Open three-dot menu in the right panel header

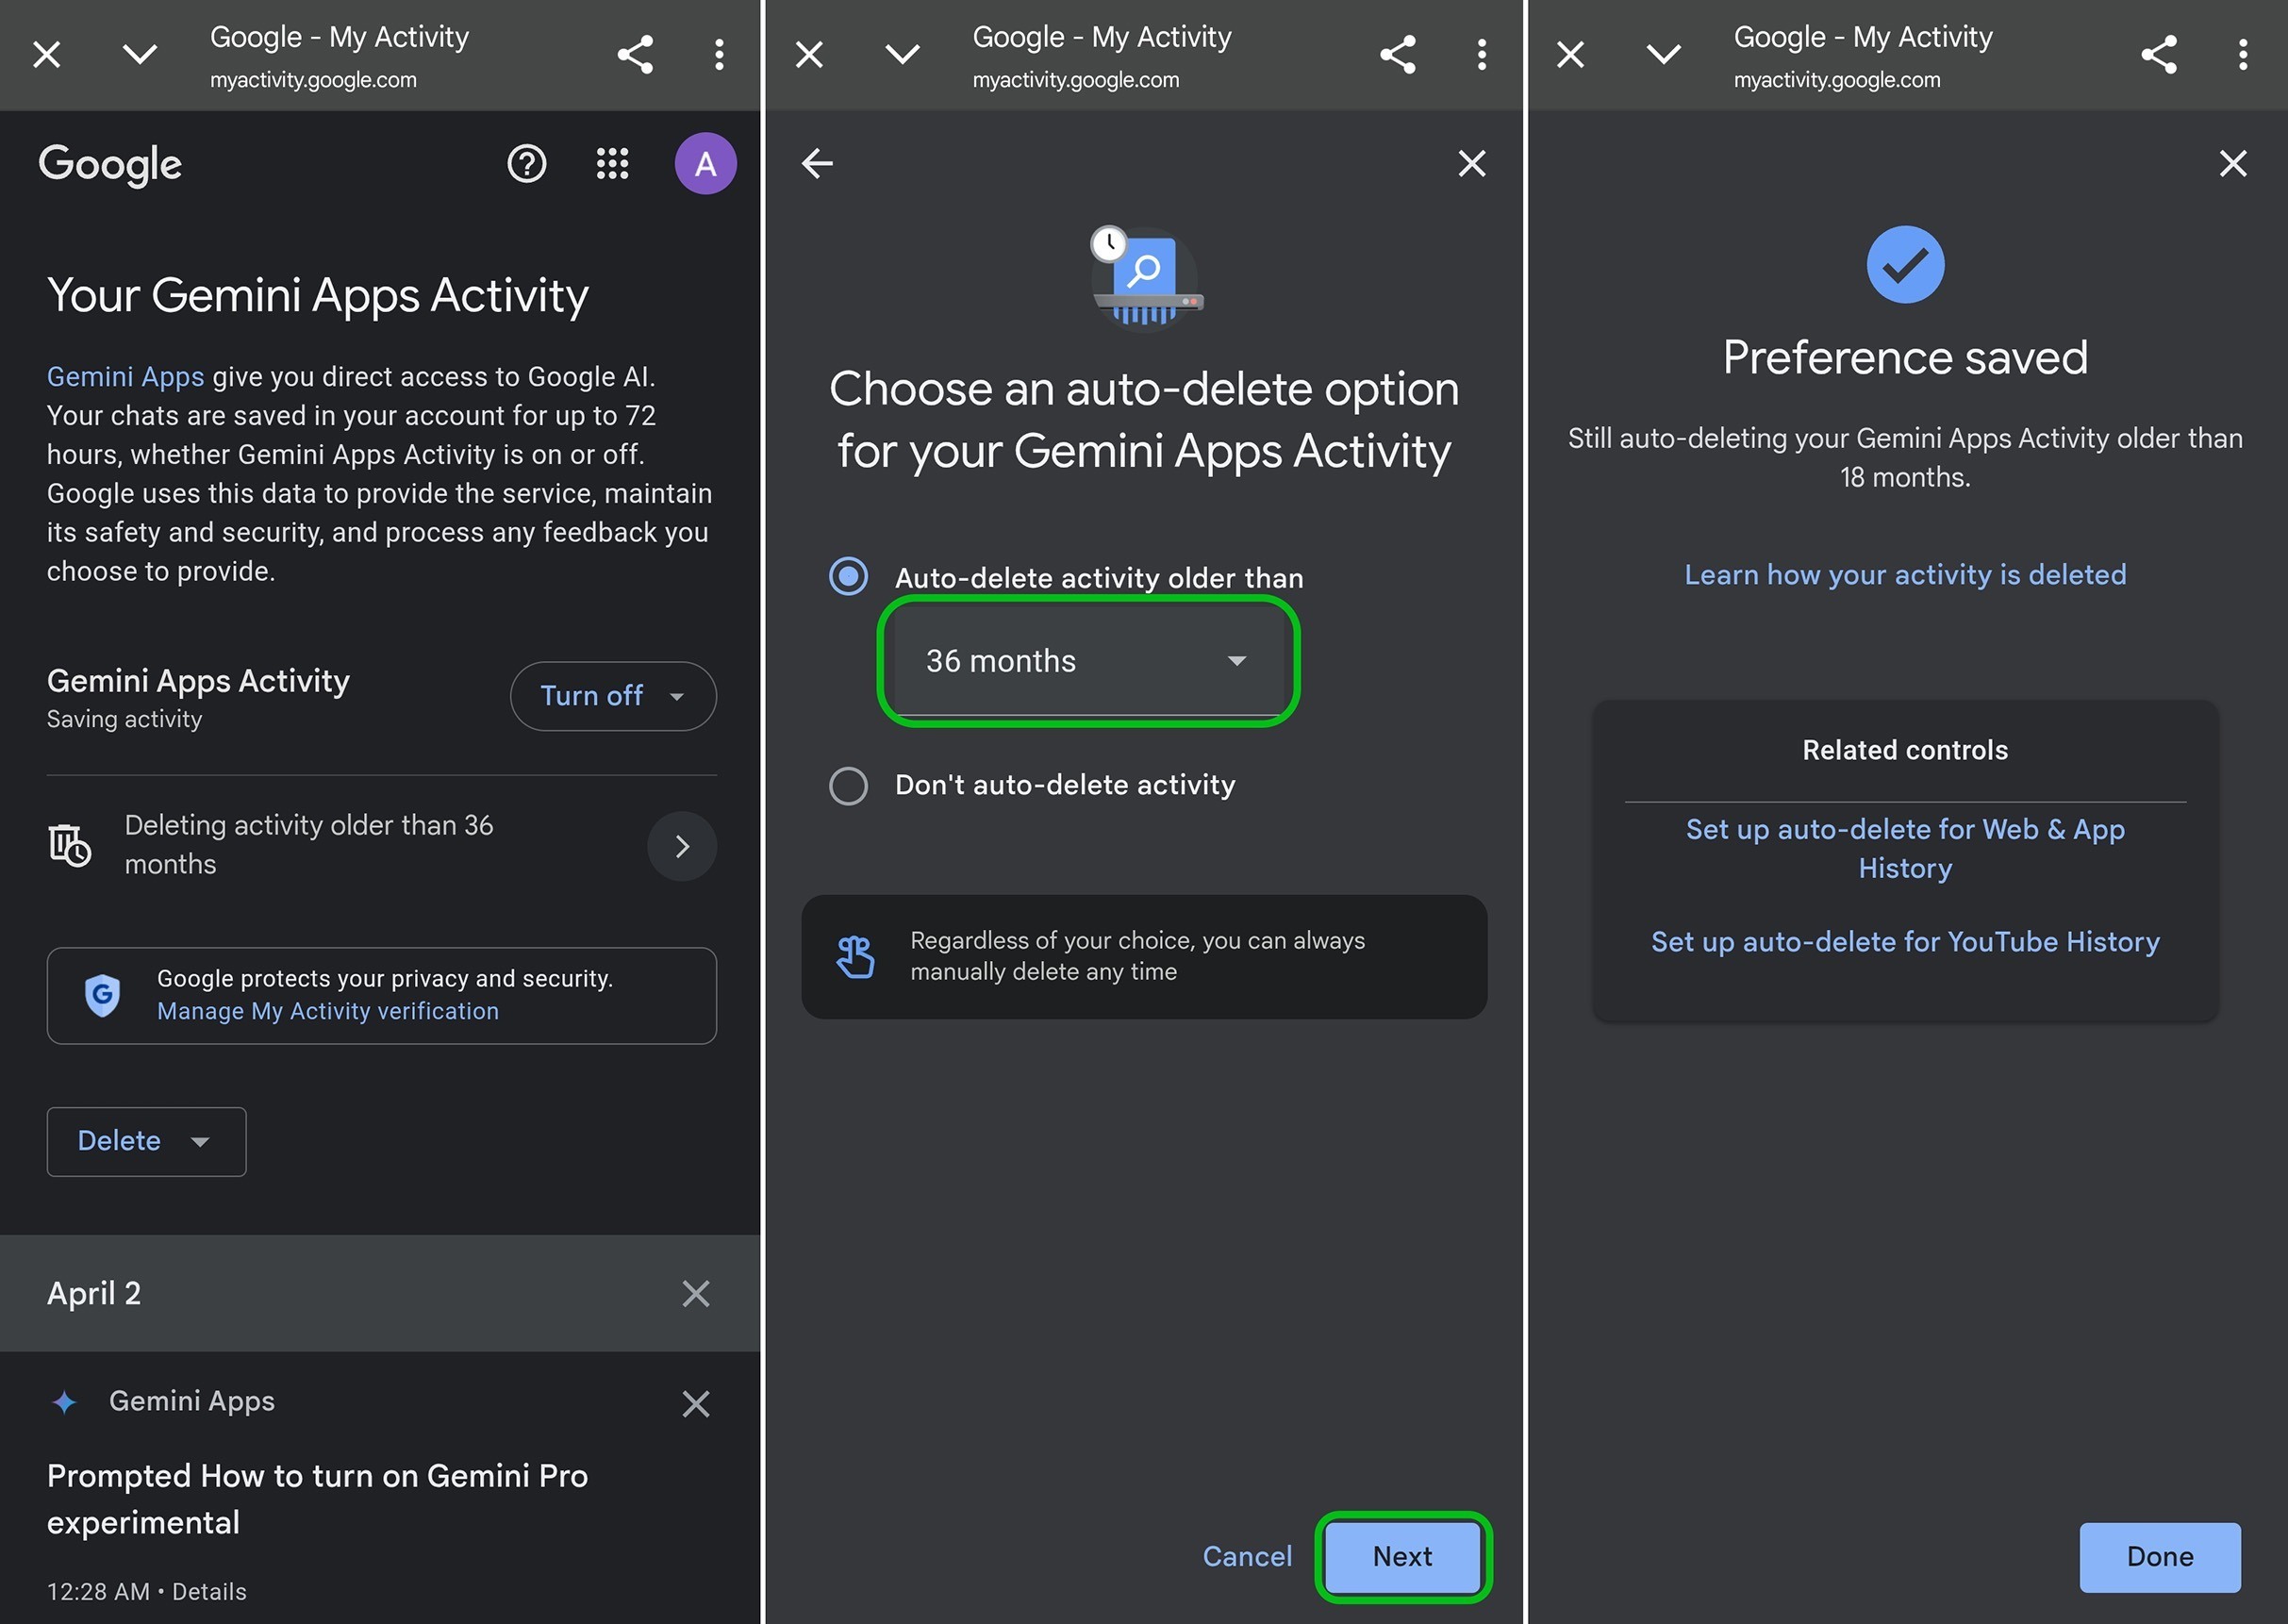coord(2243,54)
